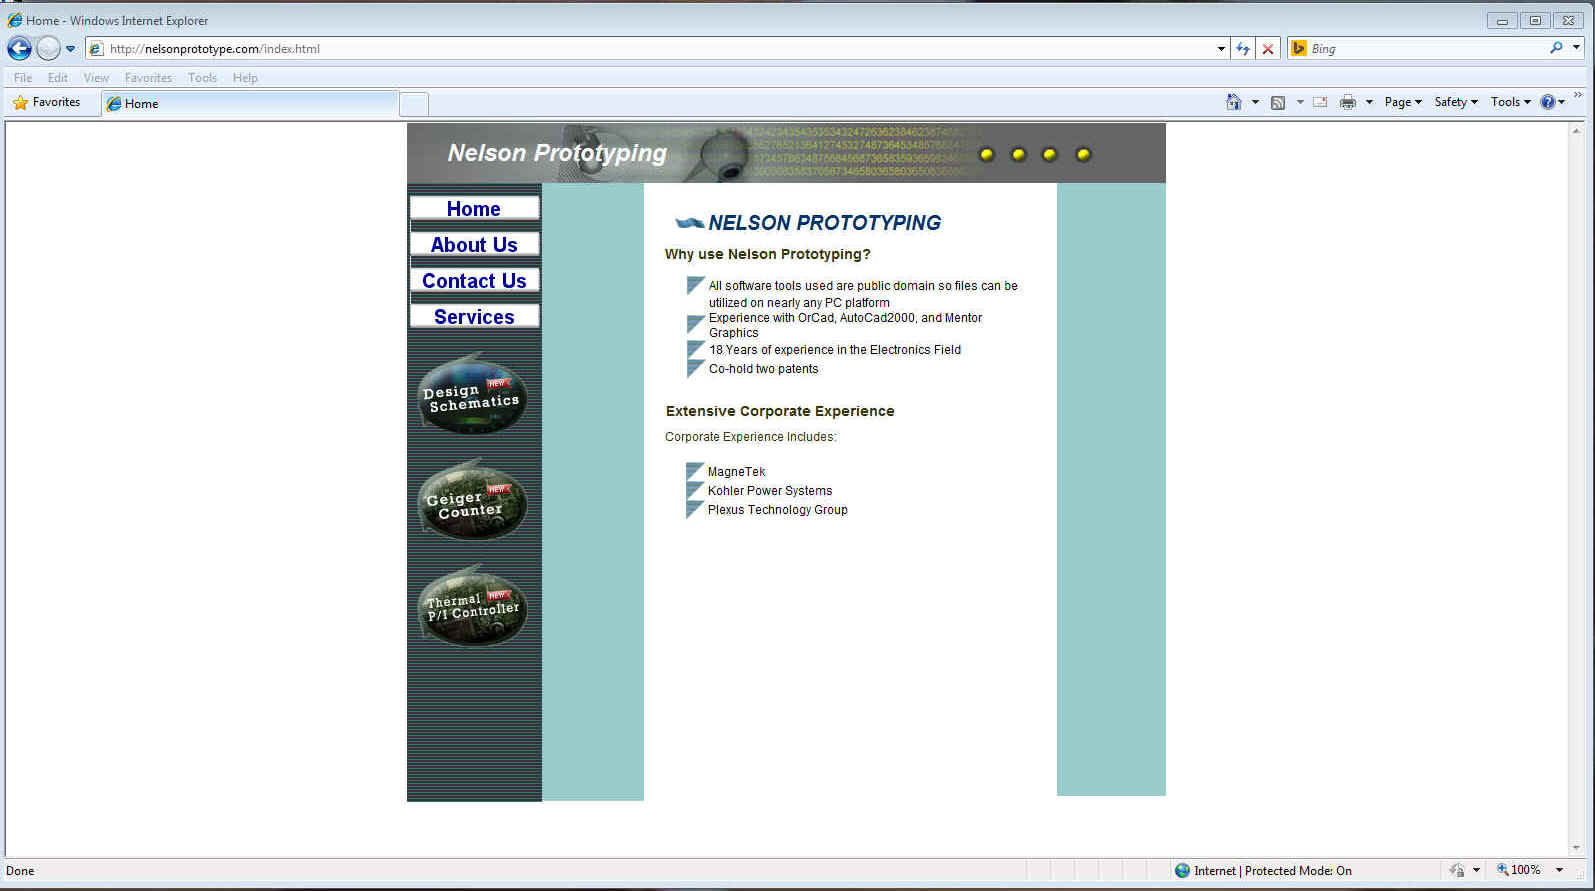Click the Bing search box
This screenshot has width=1595, height=891.
[x=1427, y=48]
